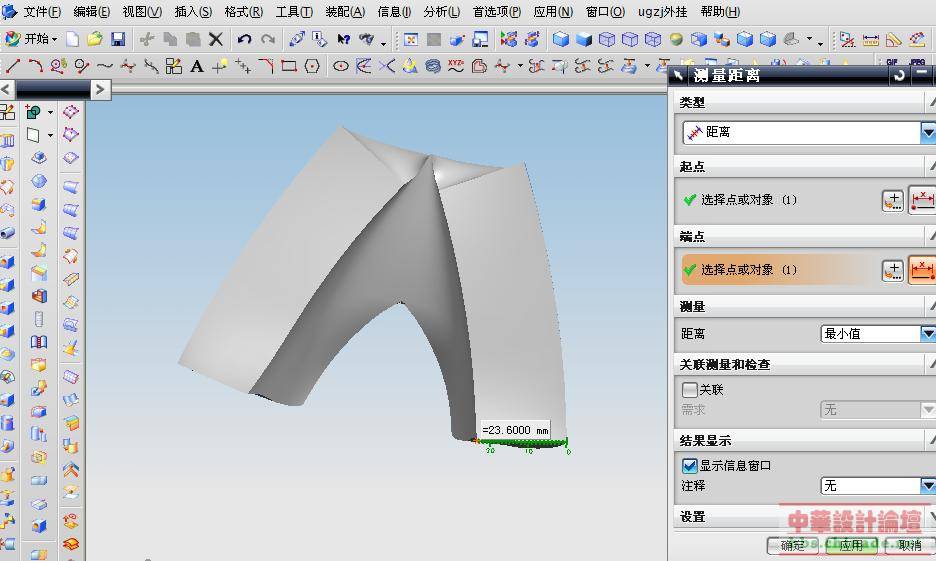Open the 注释 dropdown set to 无
Viewport: 936px width, 561px height.
927,486
